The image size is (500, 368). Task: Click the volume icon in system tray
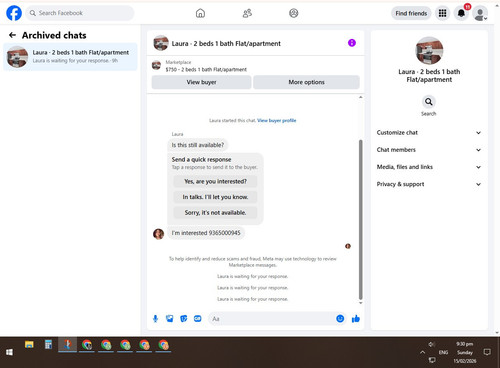pos(432,344)
